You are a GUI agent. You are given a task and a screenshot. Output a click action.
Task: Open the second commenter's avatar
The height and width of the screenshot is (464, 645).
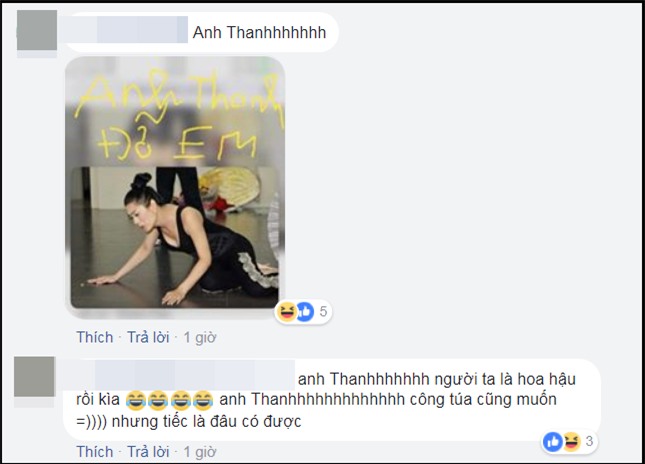tap(35, 376)
